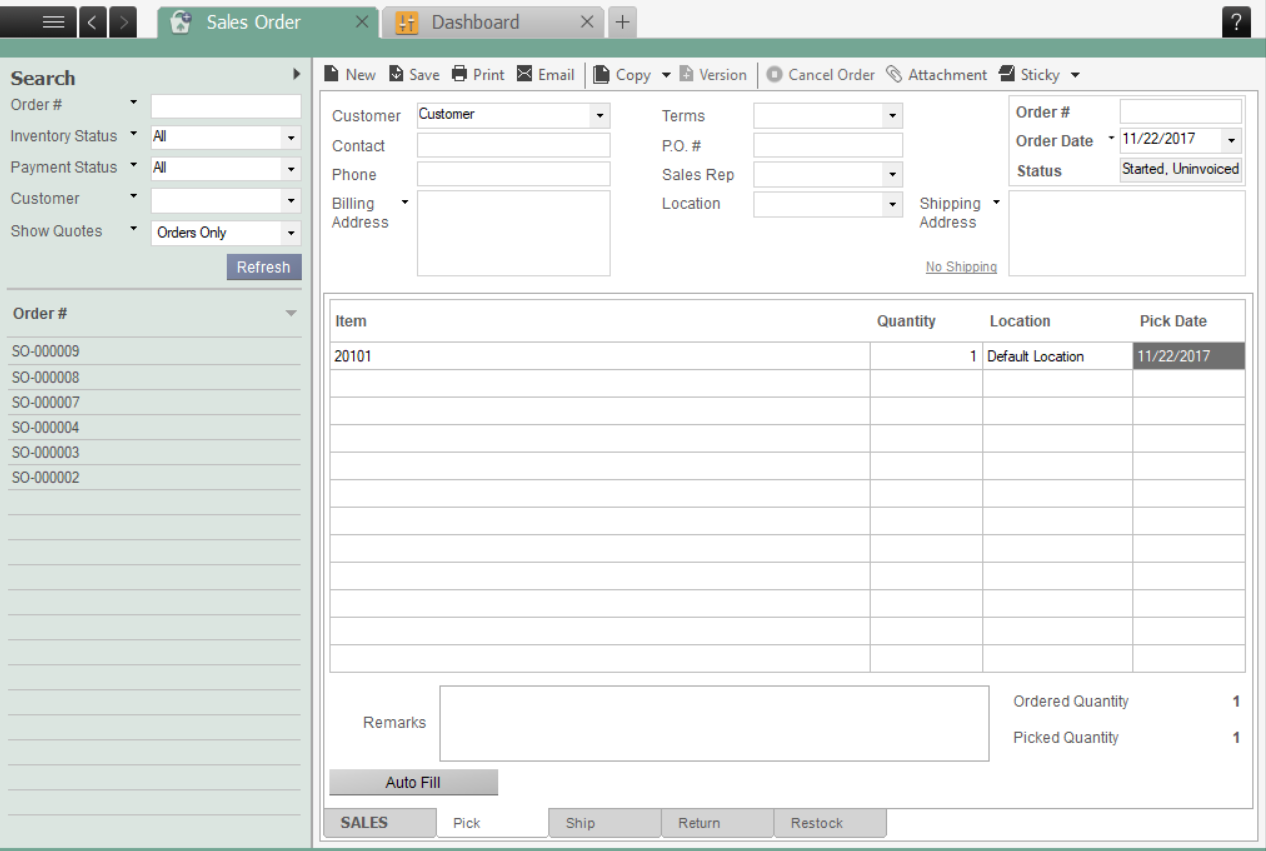Select order SO-000008 in the list
Screen dimensions: 1266x851
click(154, 377)
